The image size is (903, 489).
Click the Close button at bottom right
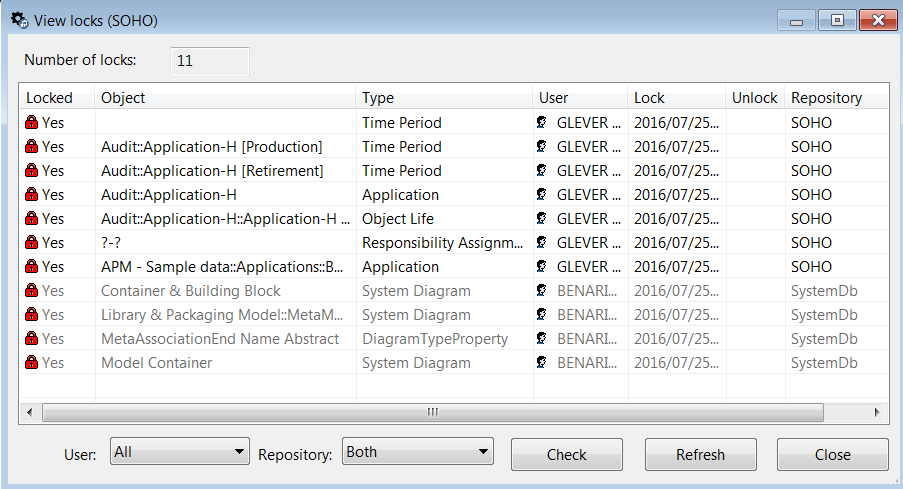tap(832, 455)
